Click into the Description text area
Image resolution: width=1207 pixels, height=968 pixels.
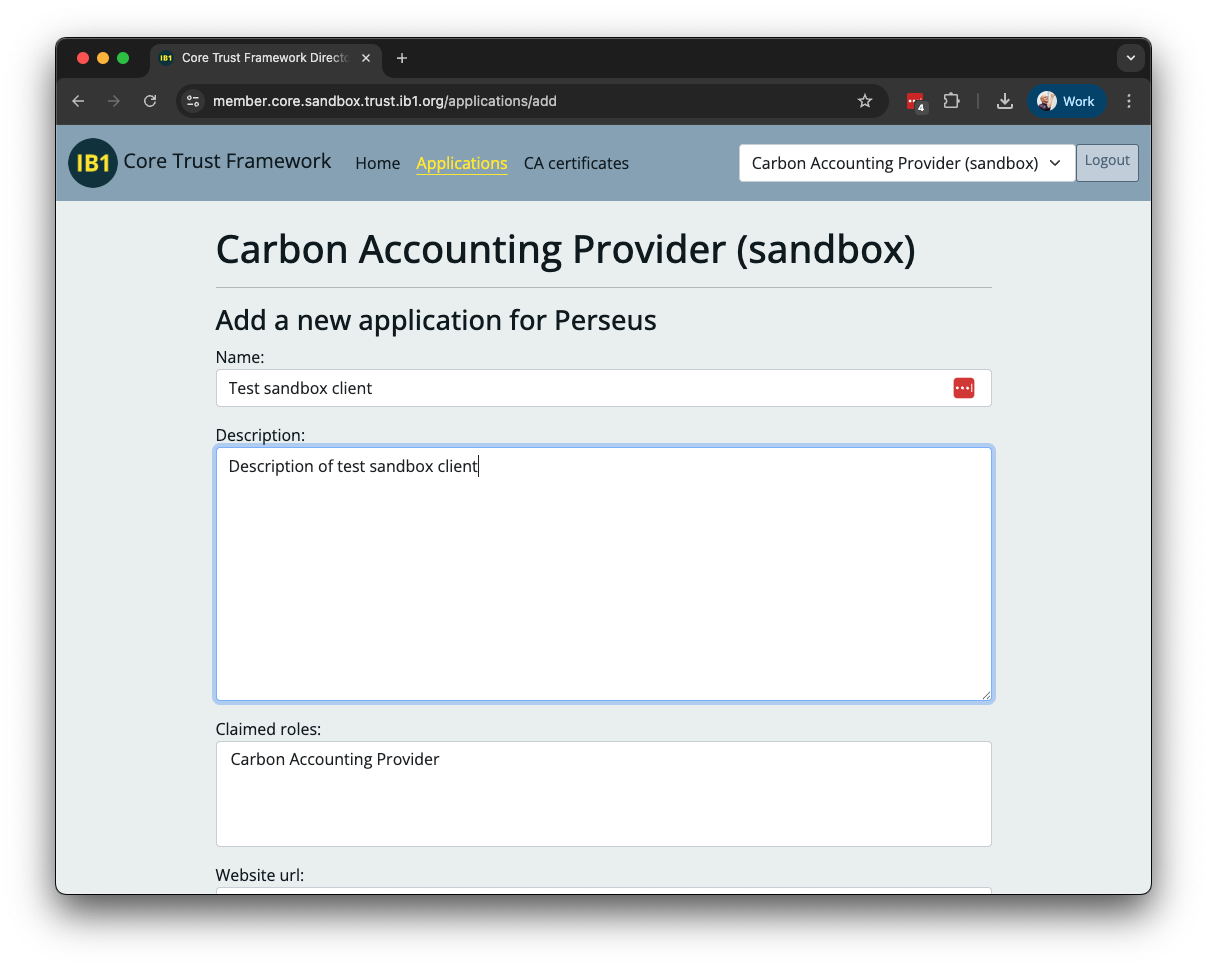[604, 574]
